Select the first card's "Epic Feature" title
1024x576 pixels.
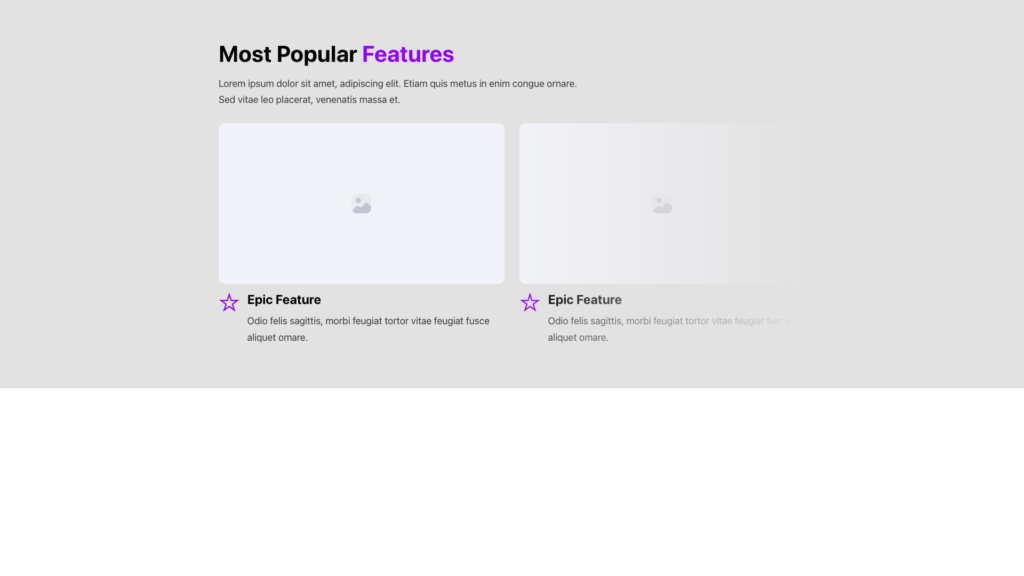tap(284, 300)
